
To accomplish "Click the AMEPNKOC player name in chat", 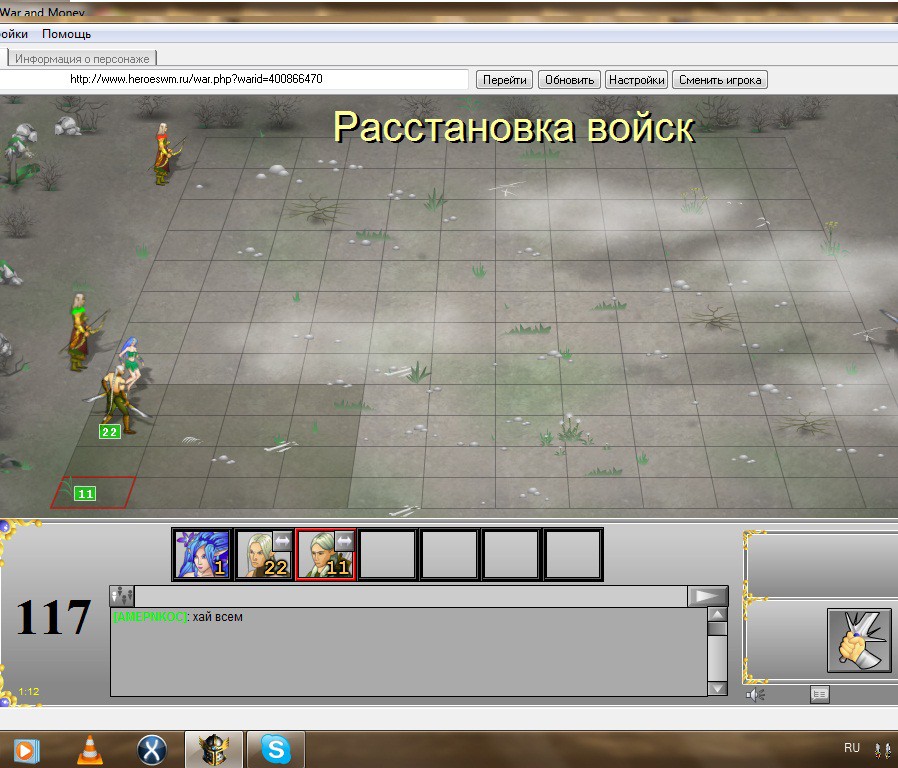I will click(150, 617).
